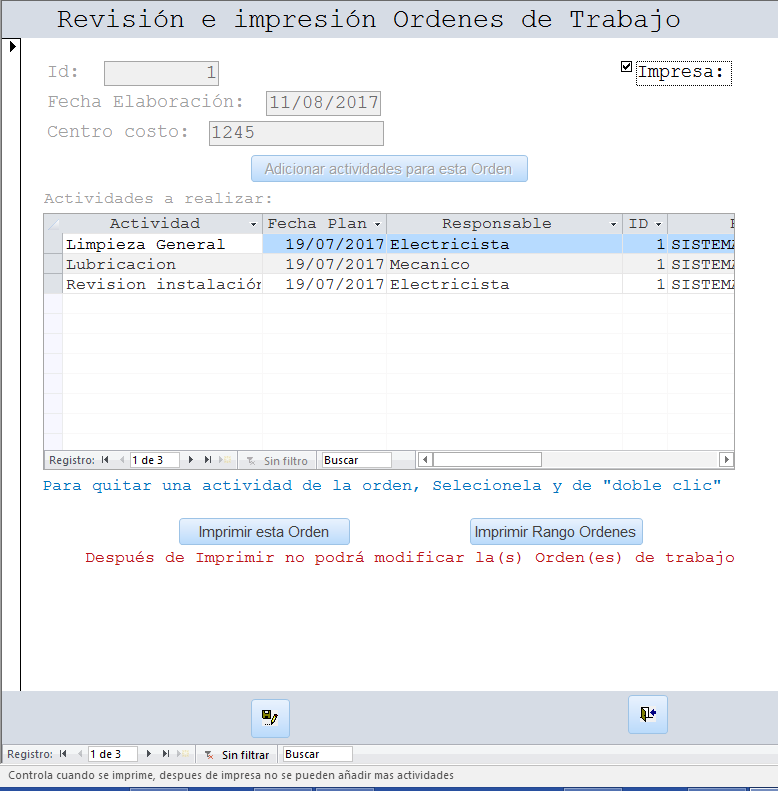Click the save record icon button
This screenshot has width=778, height=791.
point(270,717)
